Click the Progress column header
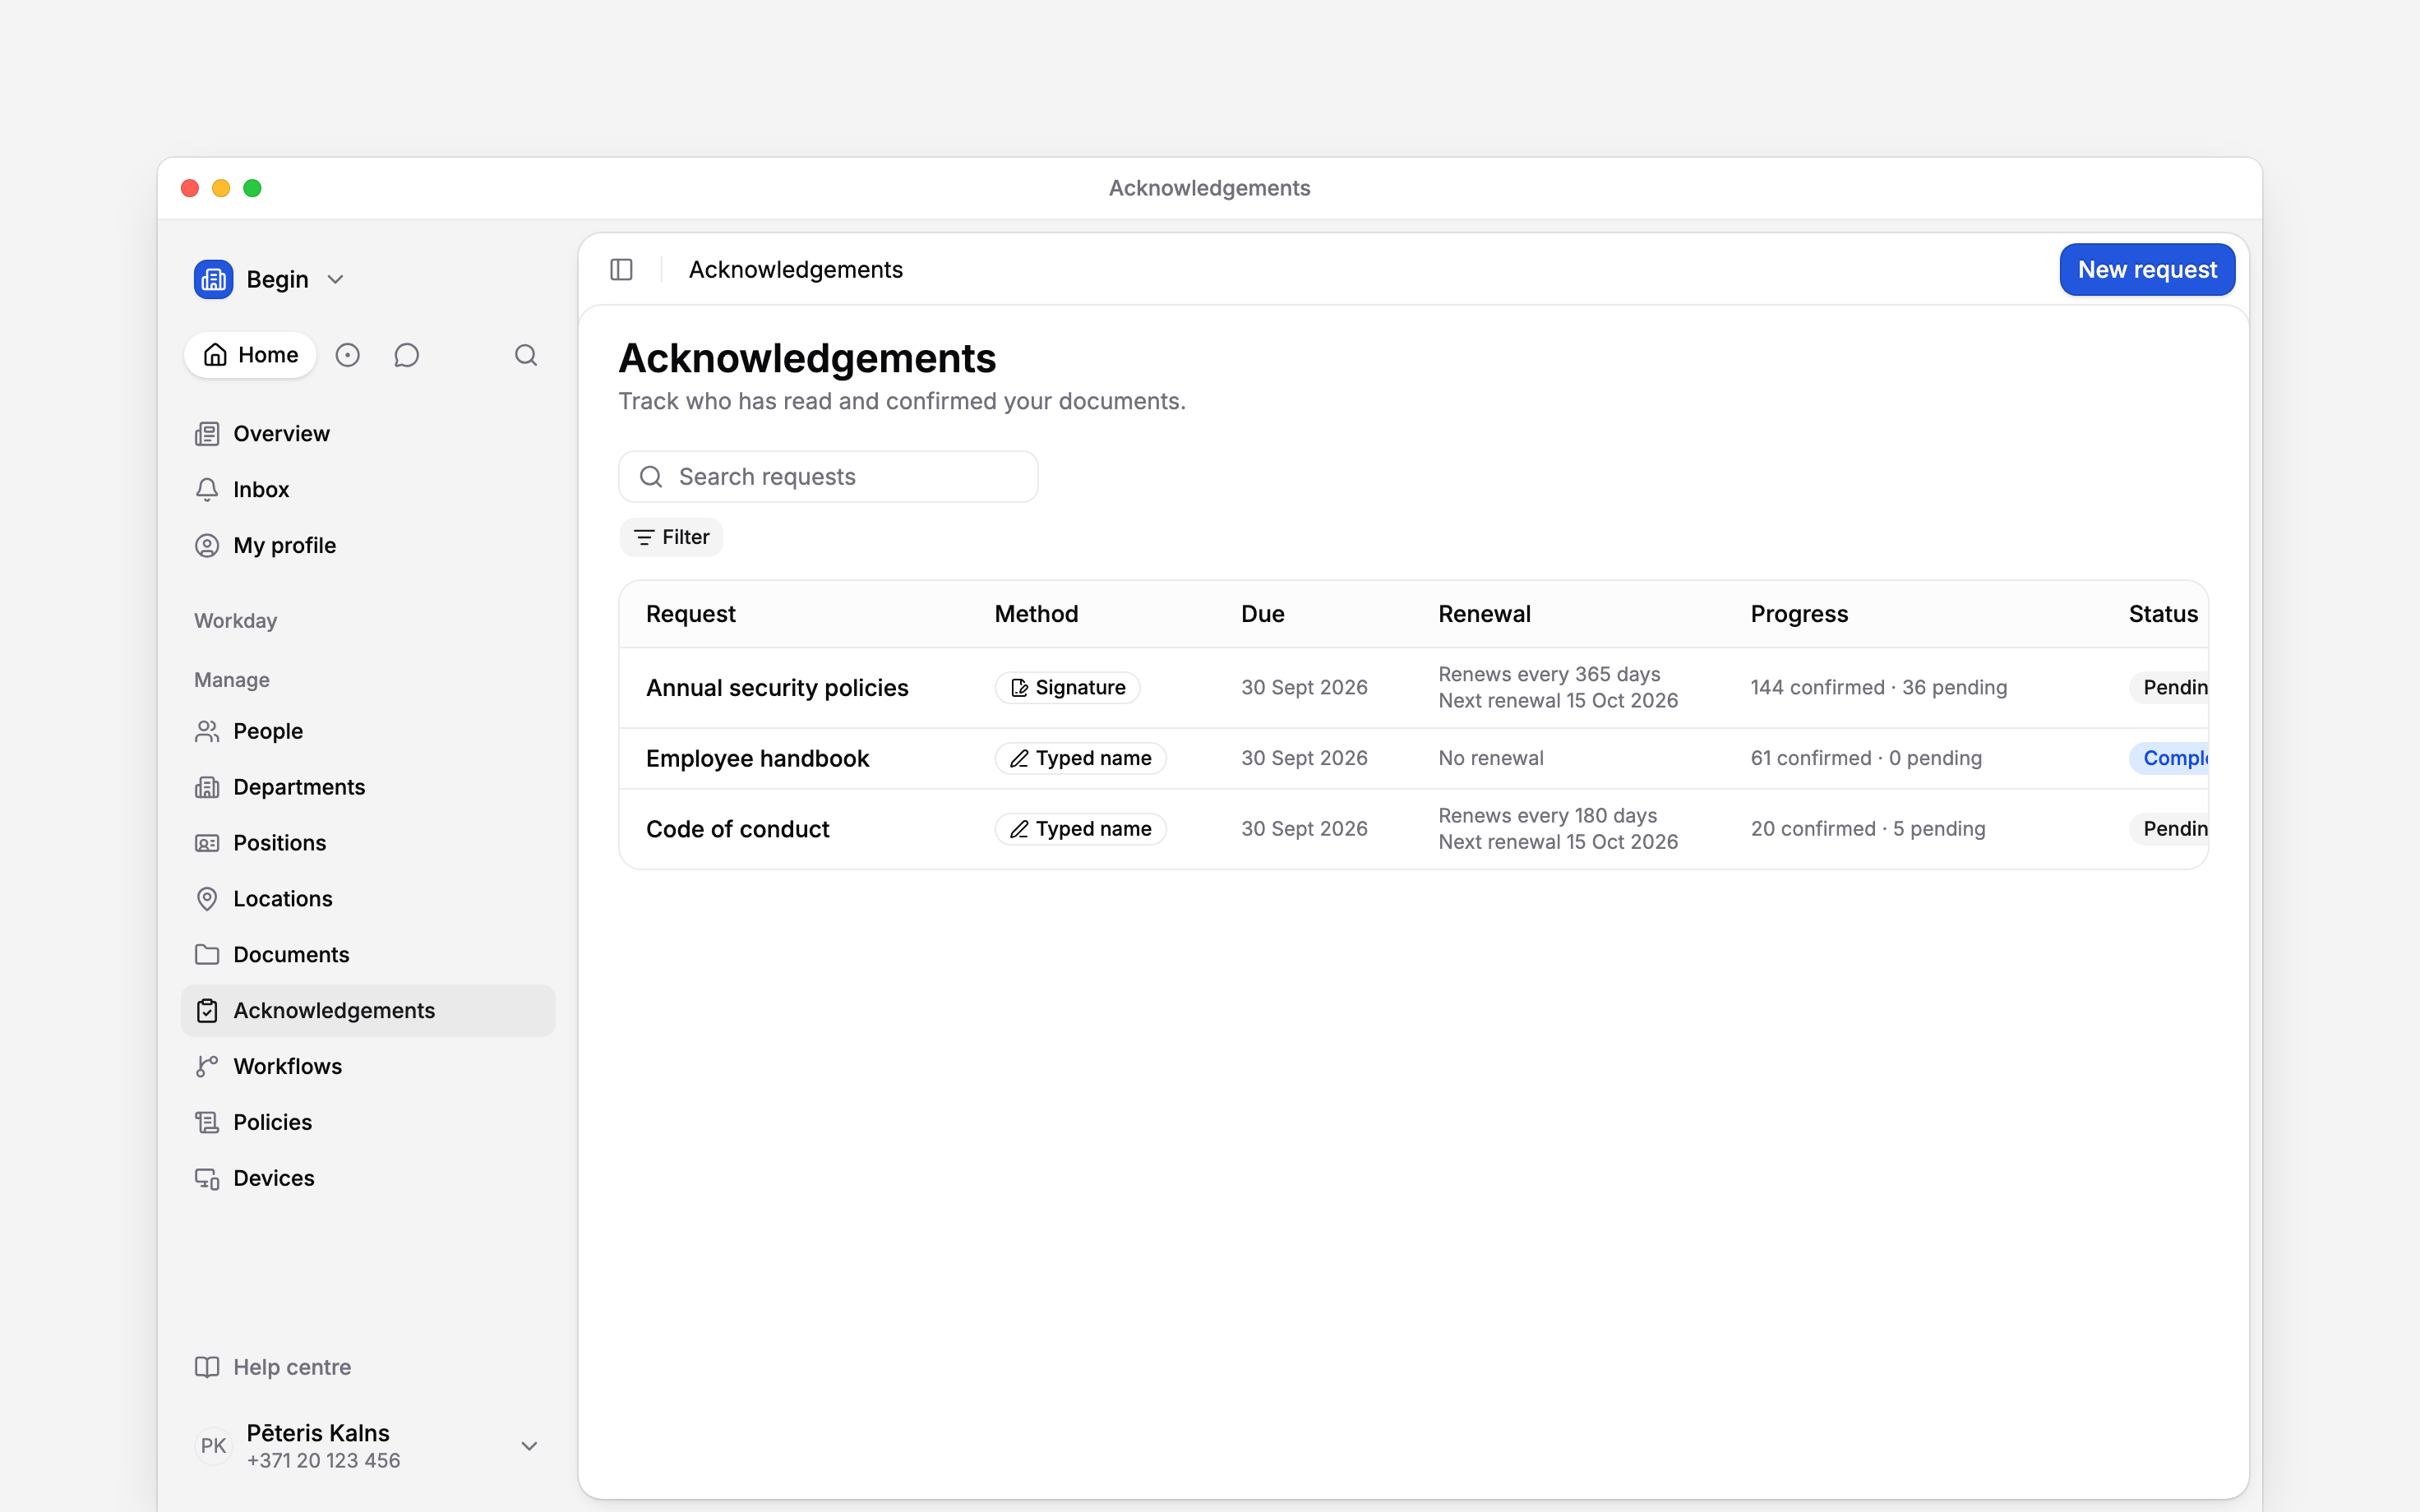Viewport: 2420px width, 1512px height. coord(1799,614)
